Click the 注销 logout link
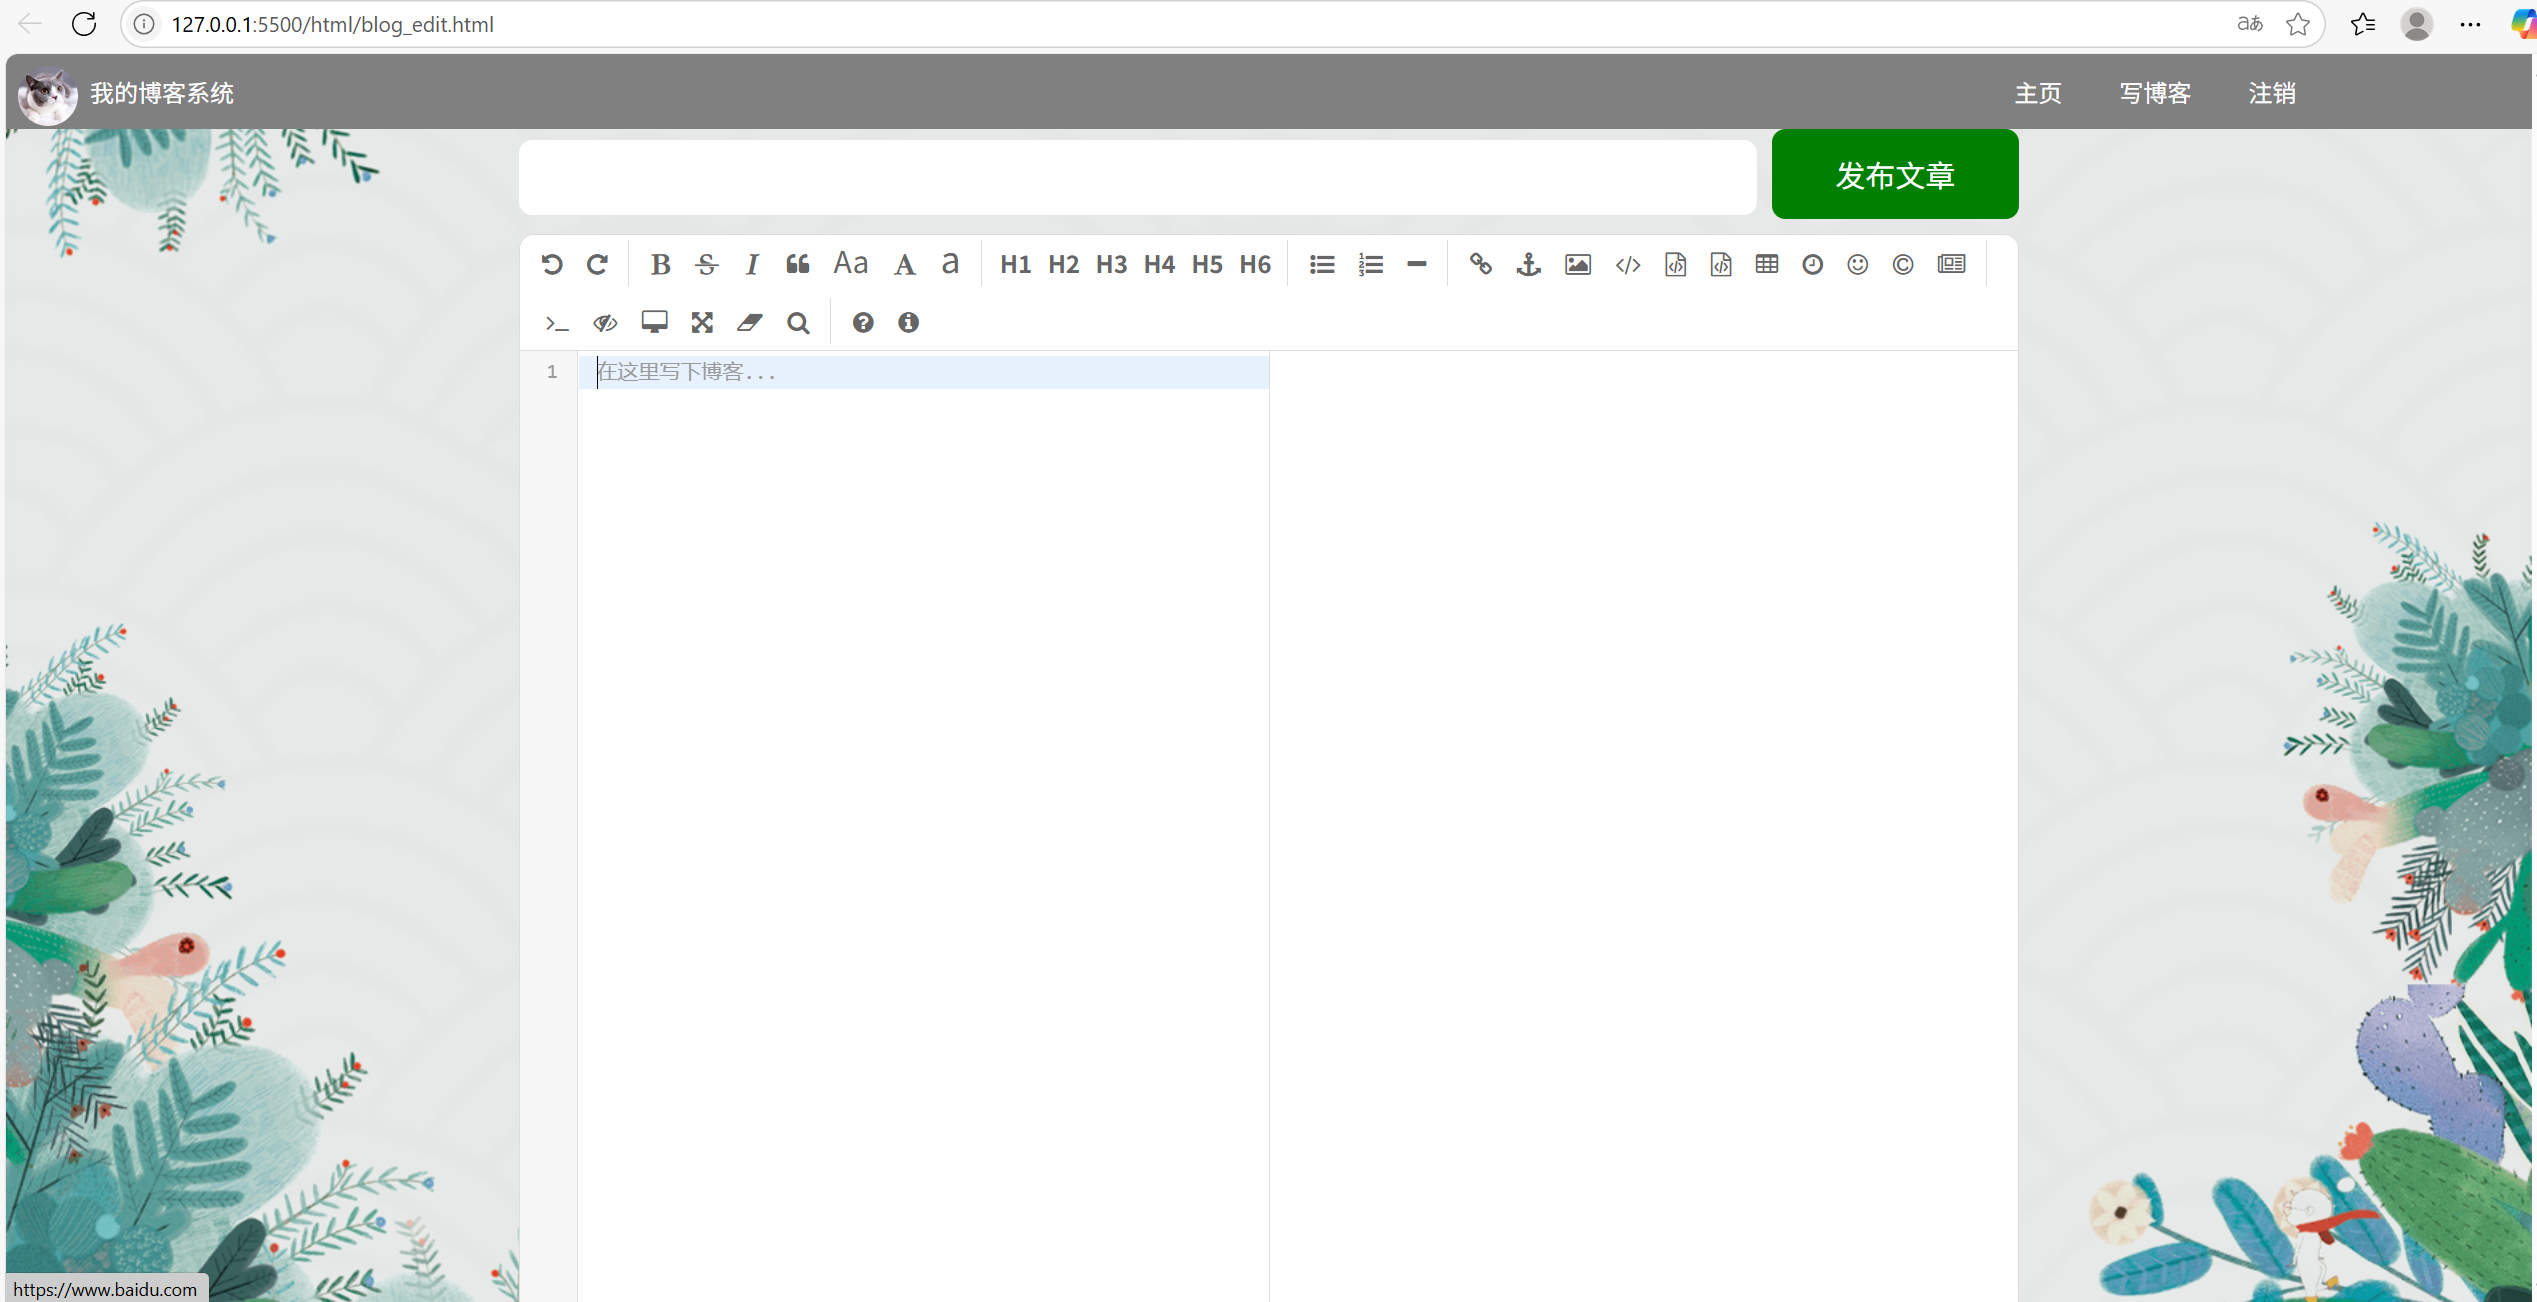Viewport: 2537px width, 1302px height. [x=2272, y=94]
